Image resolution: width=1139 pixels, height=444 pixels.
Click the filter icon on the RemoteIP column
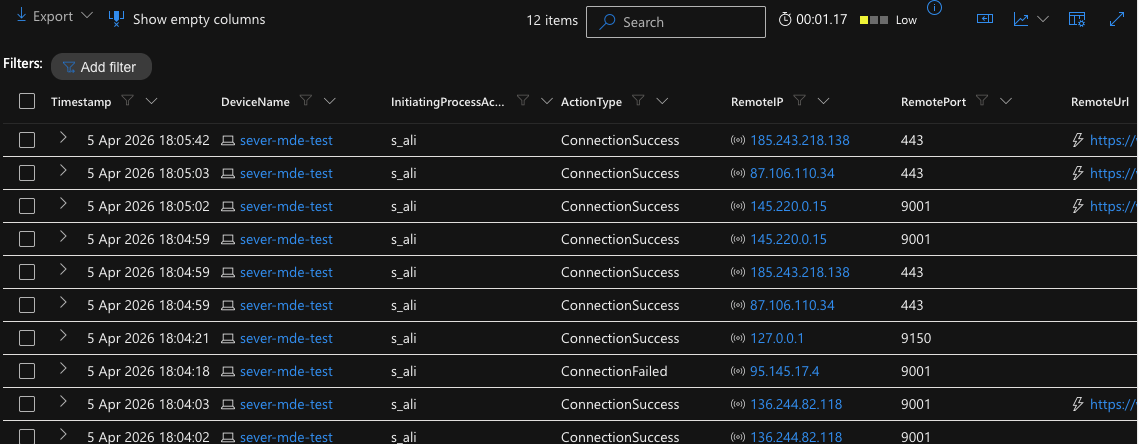800,101
